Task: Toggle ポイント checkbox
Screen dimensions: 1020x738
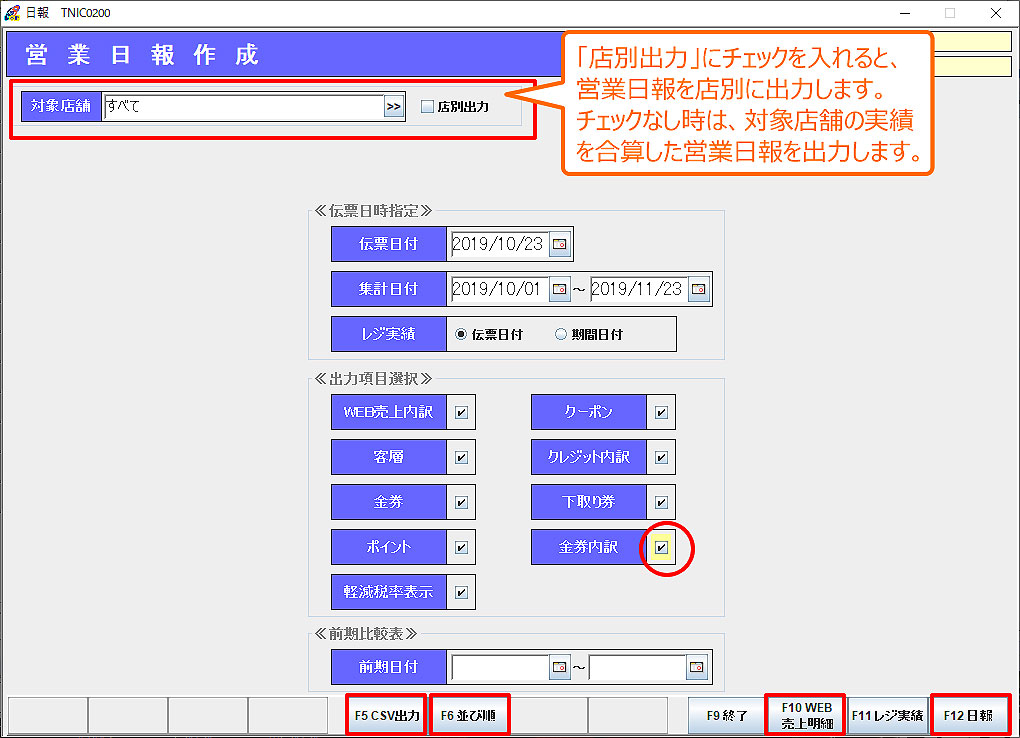Action: coord(461,547)
